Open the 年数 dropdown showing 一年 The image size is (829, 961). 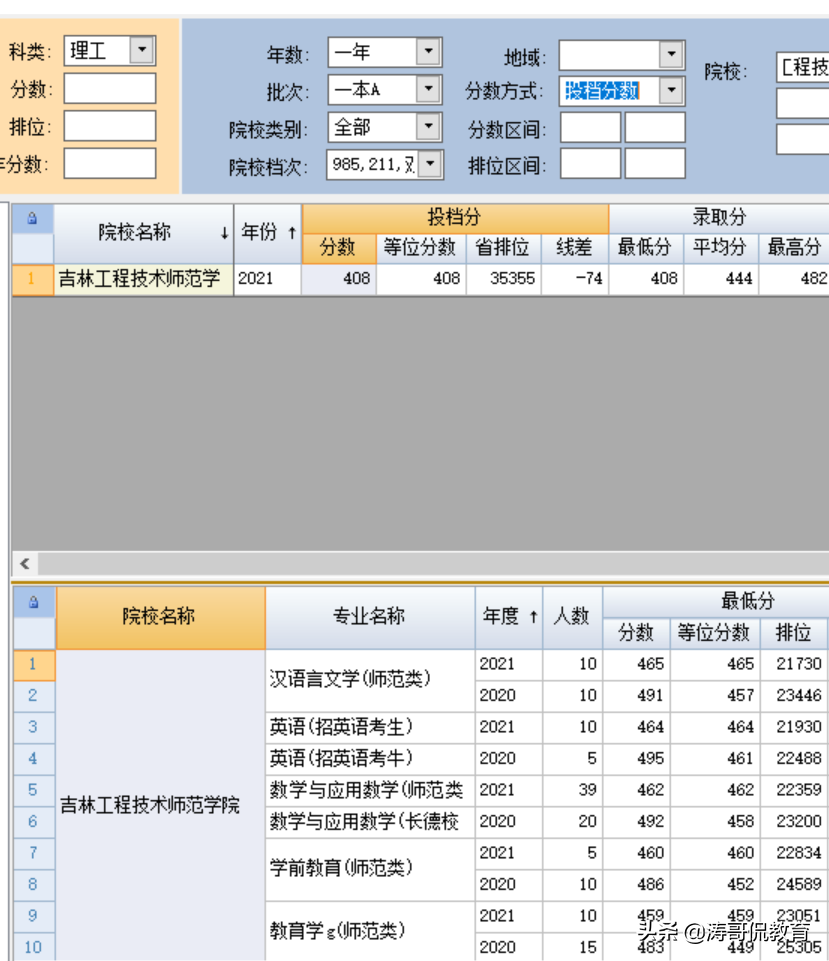tap(427, 51)
